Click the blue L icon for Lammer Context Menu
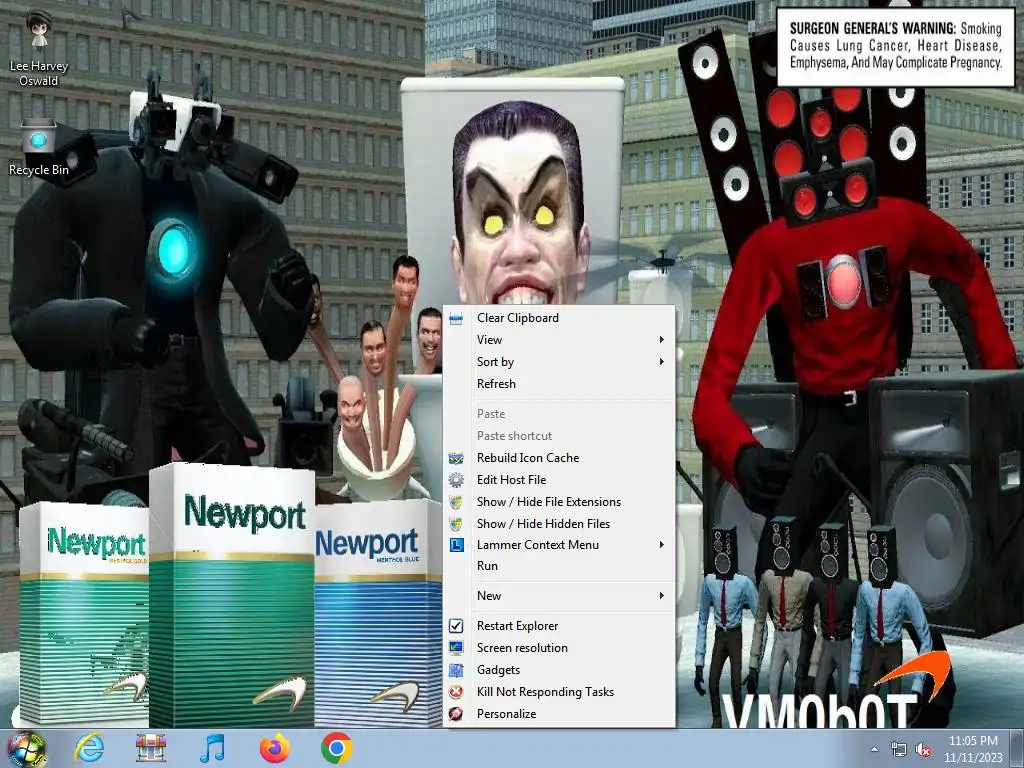Viewport: 1024px width, 768px height. (x=456, y=545)
